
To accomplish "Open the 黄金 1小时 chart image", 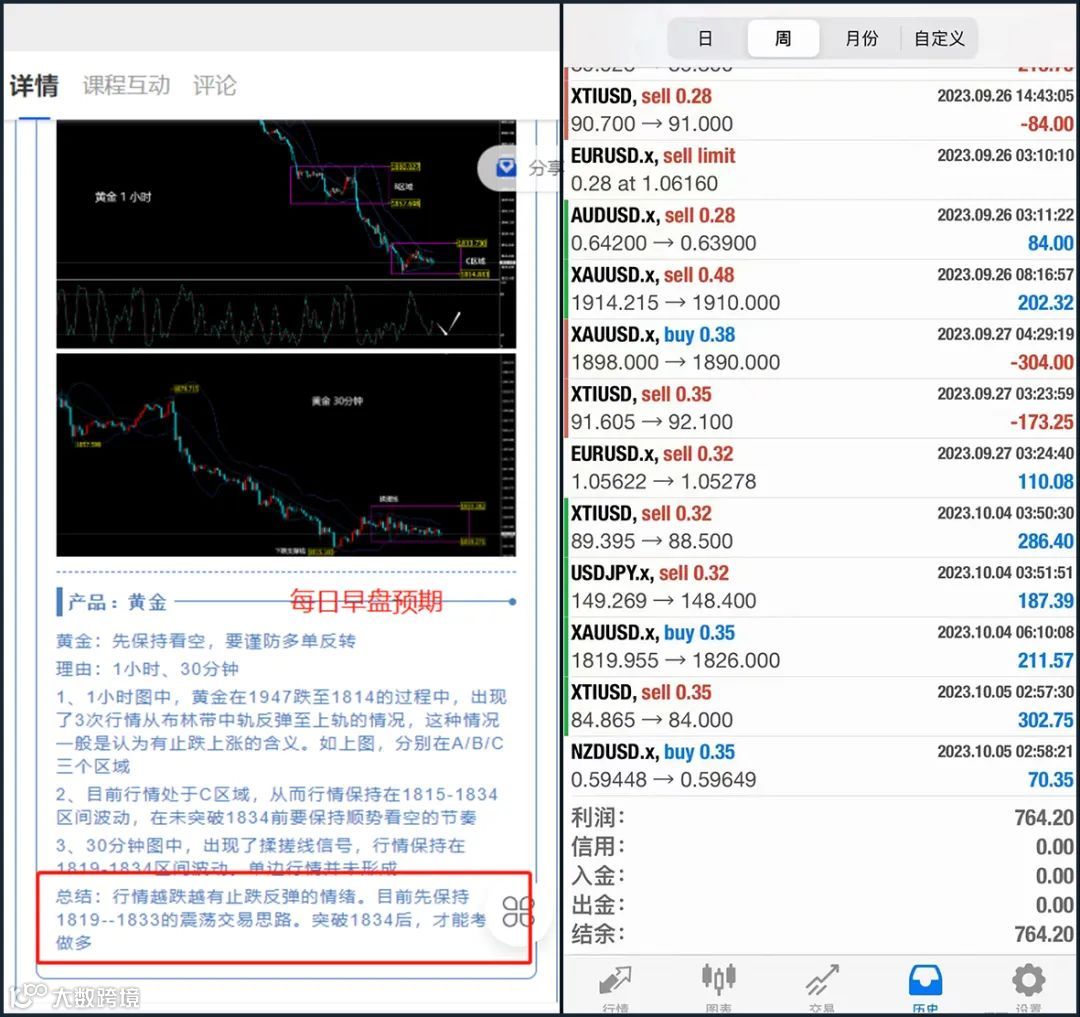I will tap(286, 234).
